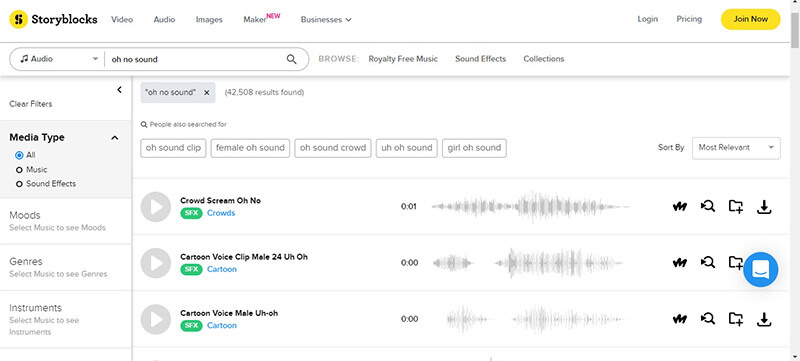Add Cartoon Voice Male Uh-oh to folder
This screenshot has height=361, width=800.
736,319
